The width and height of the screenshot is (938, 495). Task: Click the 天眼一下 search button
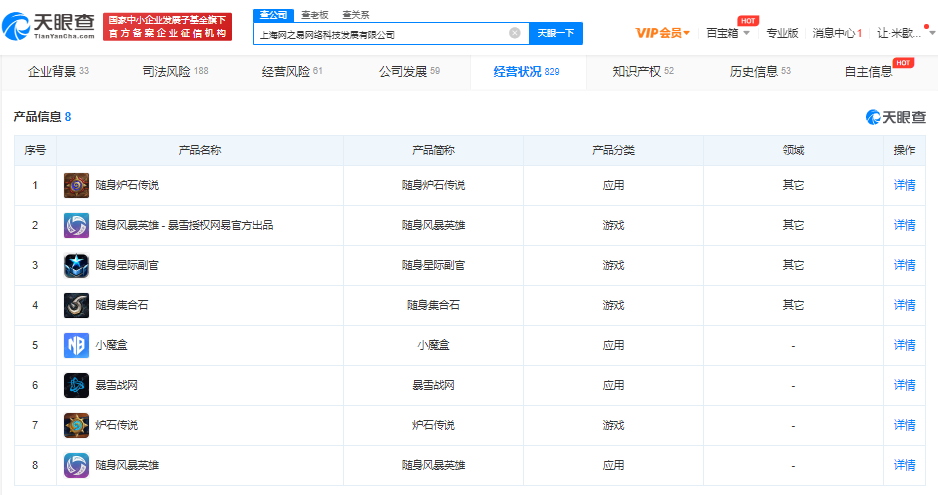(555, 33)
